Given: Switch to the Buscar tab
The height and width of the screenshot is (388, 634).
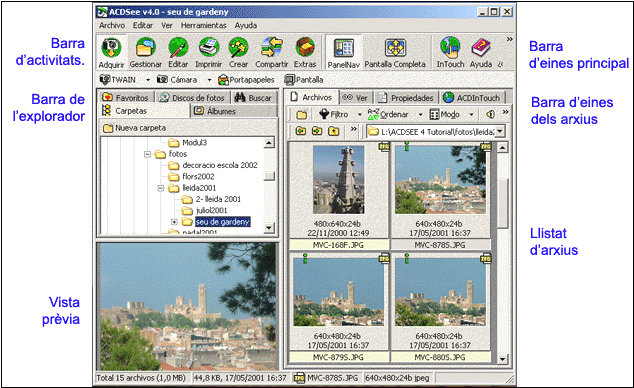Looking at the screenshot, I should [x=253, y=97].
